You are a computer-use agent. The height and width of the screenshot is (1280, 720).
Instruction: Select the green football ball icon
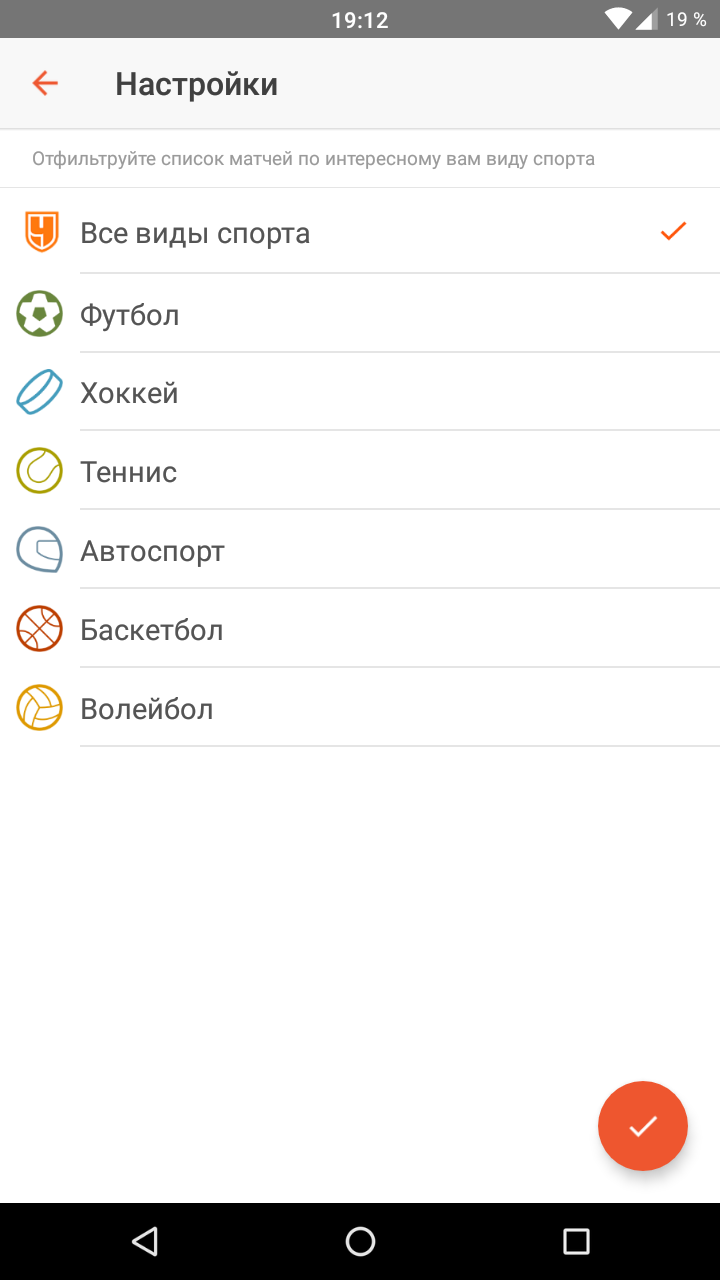(40, 314)
